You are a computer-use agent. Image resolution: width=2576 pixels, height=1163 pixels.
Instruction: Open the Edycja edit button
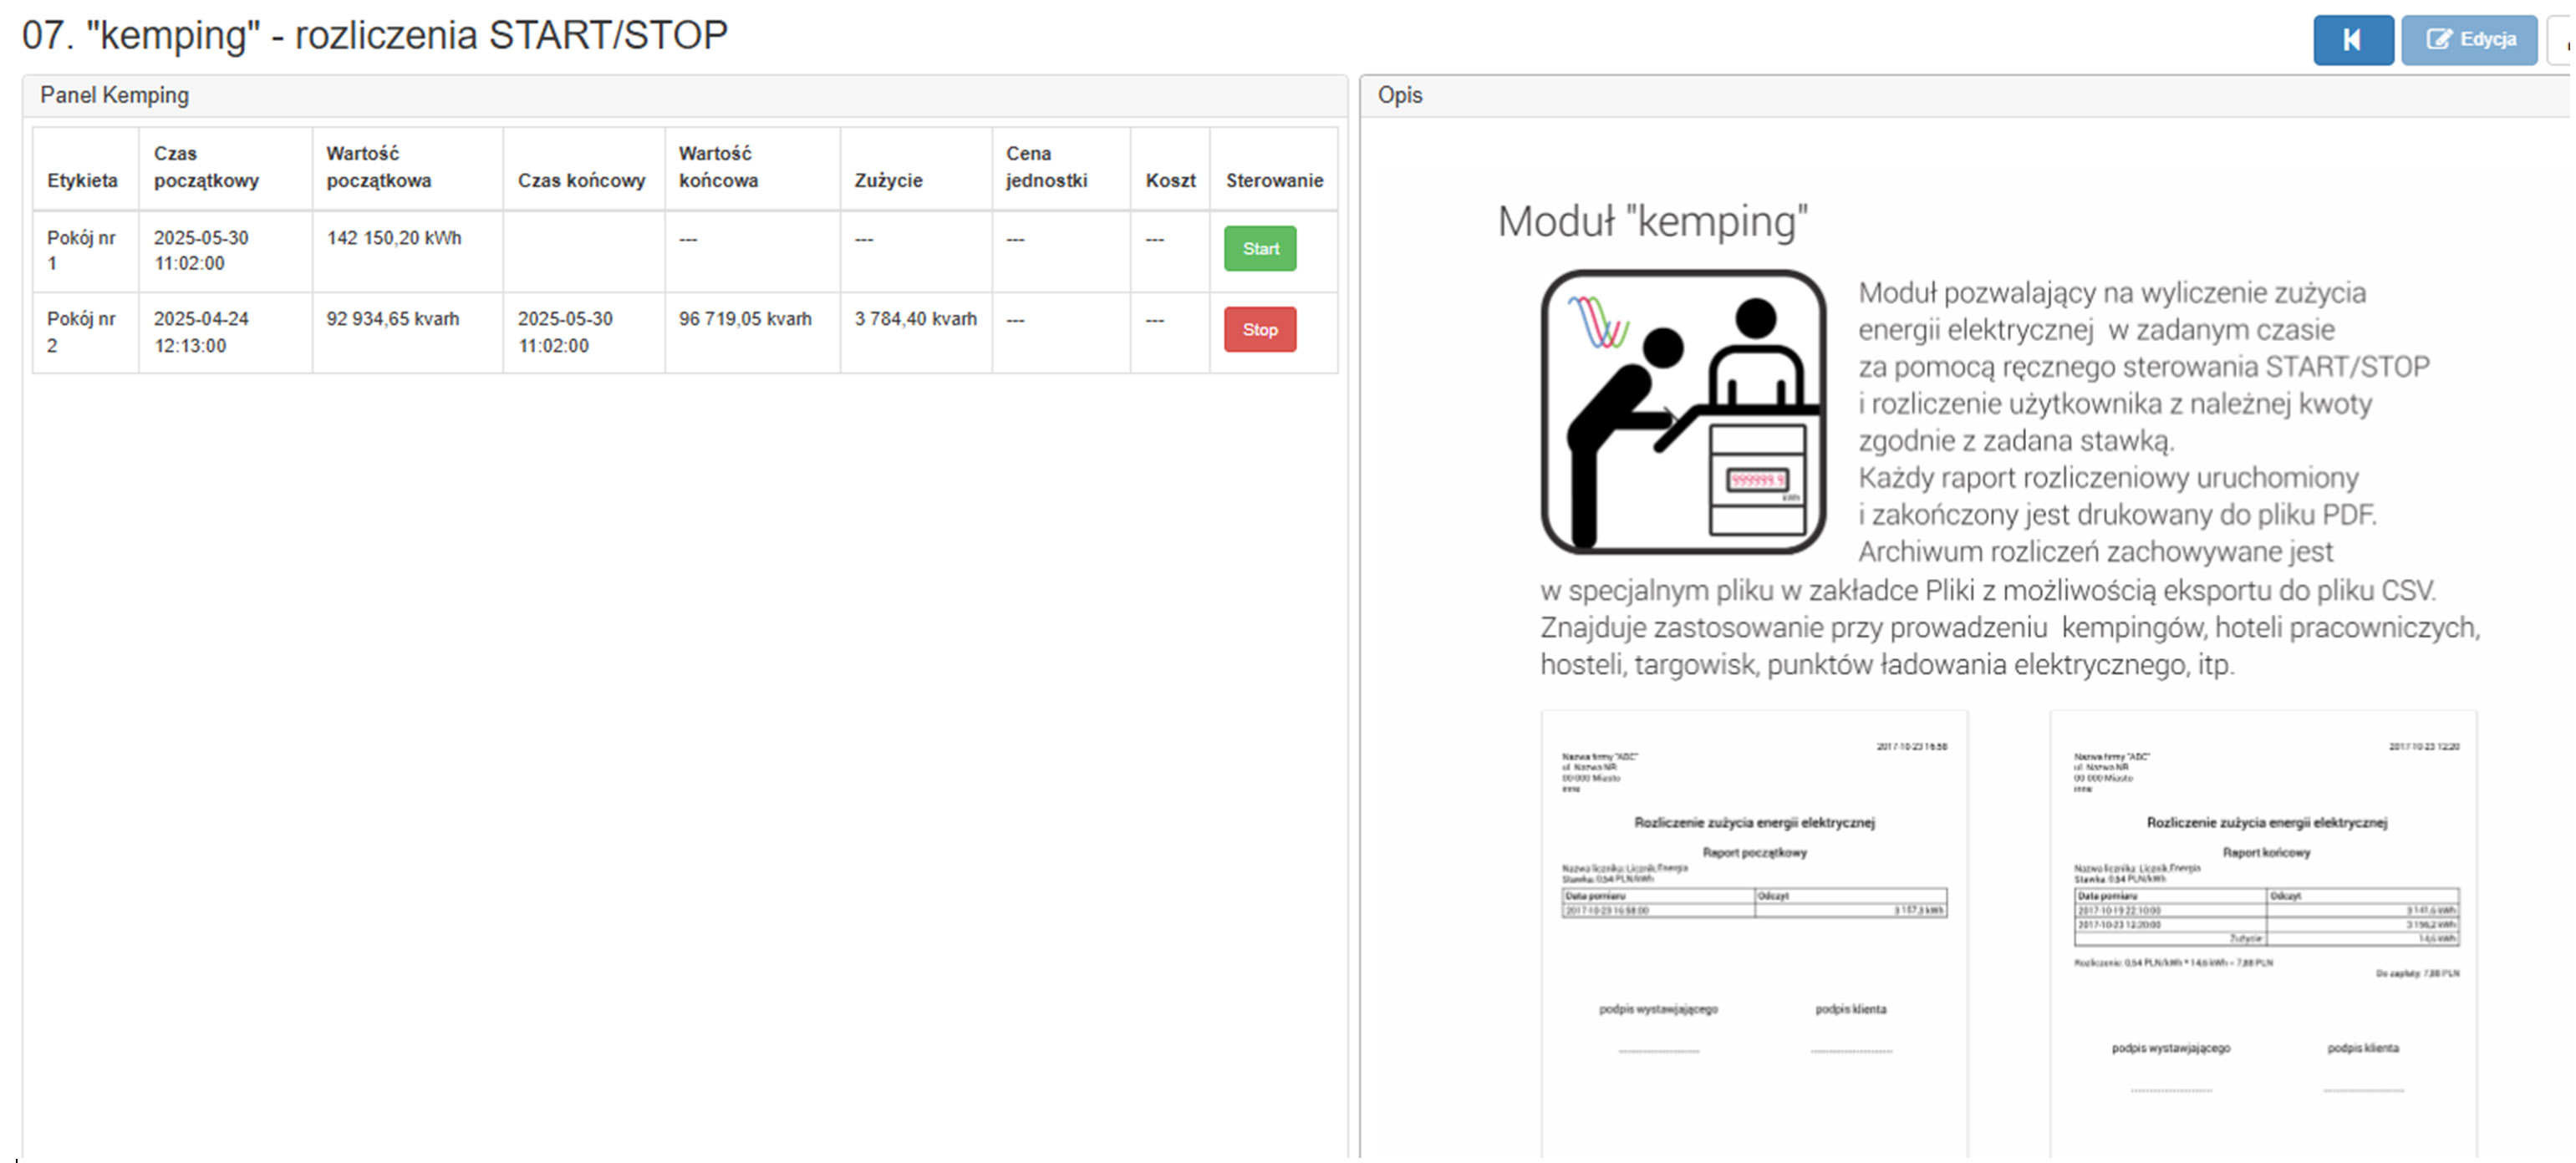2469,40
